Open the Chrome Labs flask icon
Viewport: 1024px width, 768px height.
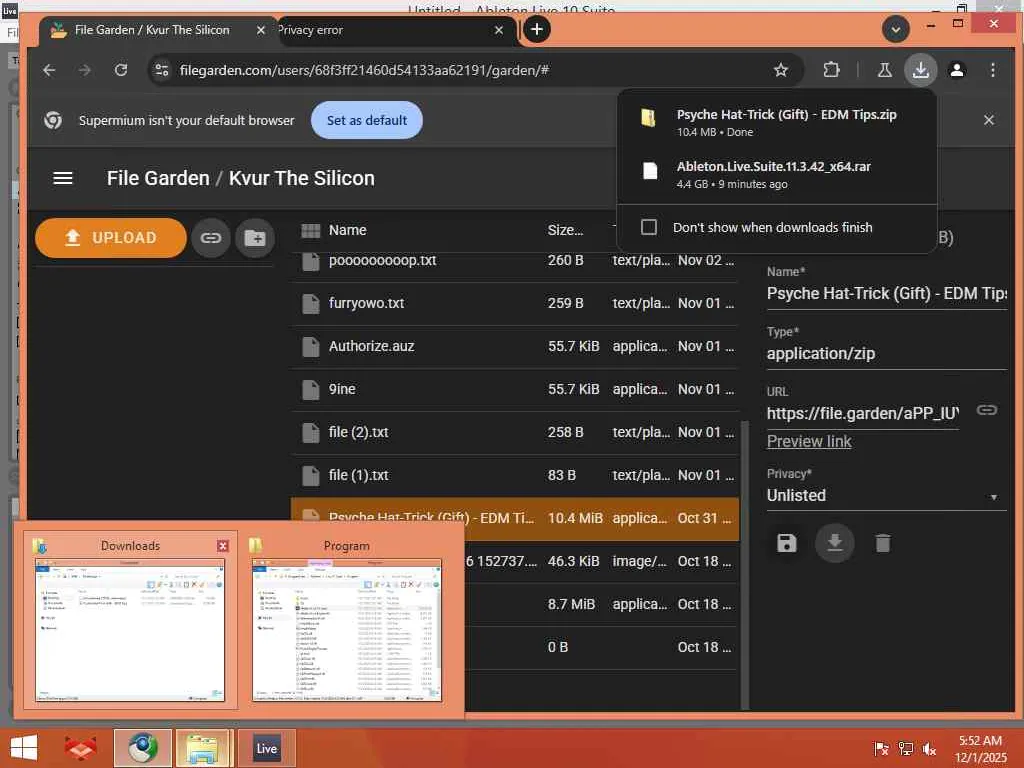pos(885,70)
